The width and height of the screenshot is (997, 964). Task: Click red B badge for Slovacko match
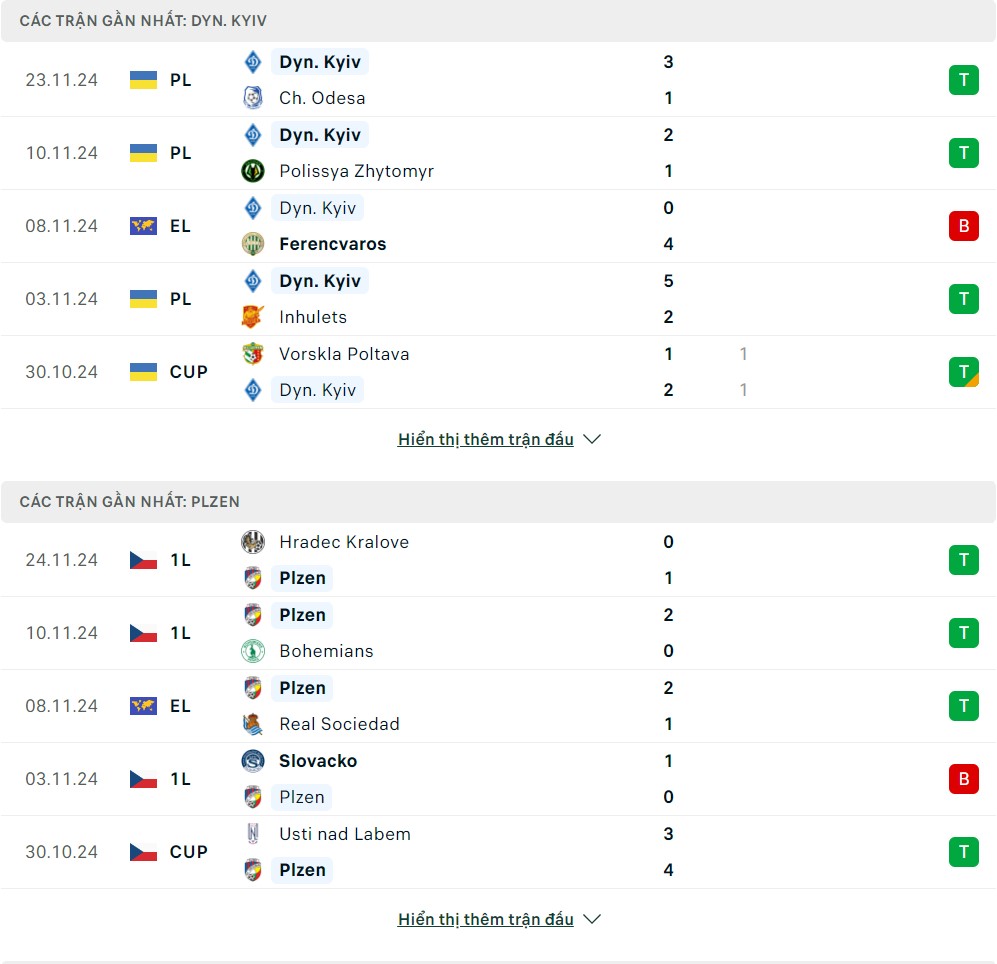click(964, 779)
